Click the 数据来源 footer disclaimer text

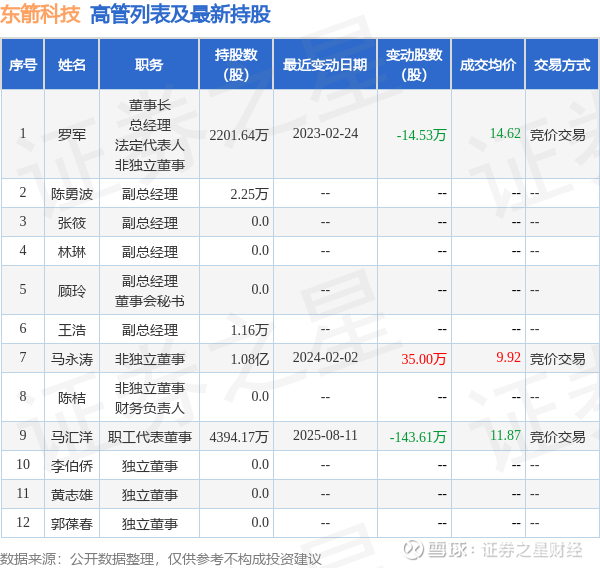161,559
